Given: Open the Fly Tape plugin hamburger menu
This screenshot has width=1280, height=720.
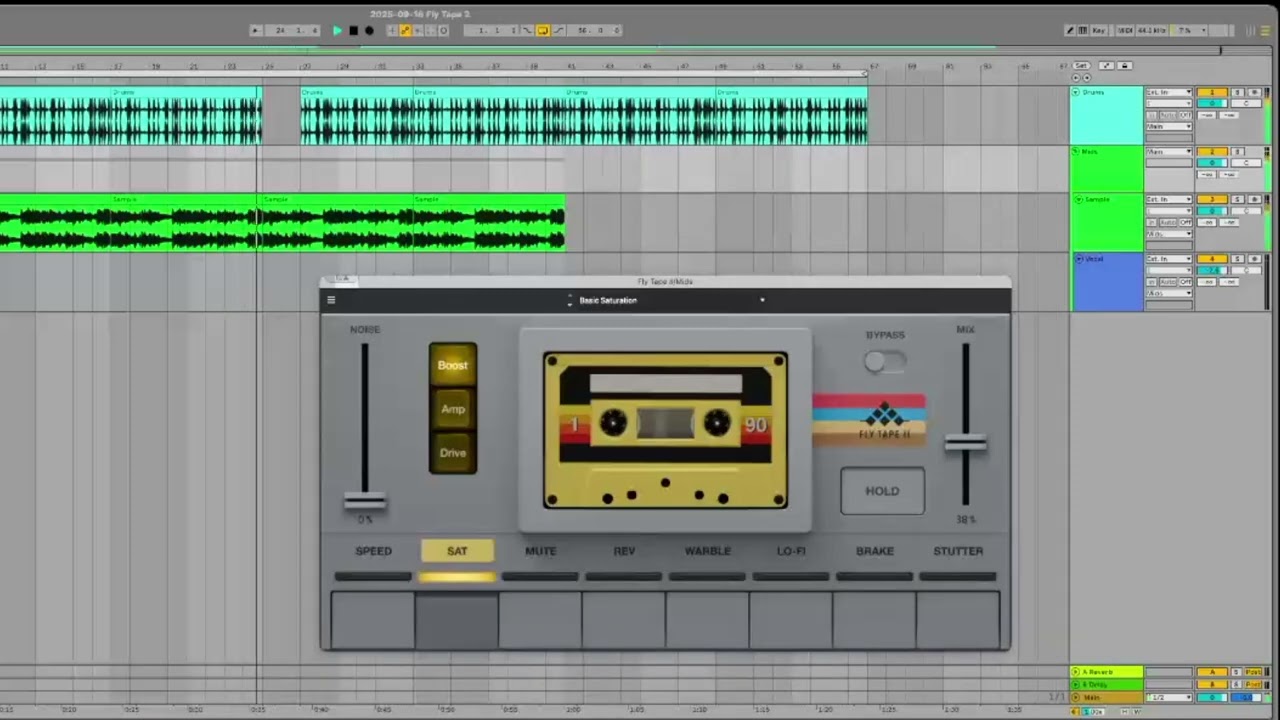Looking at the screenshot, I should coord(331,300).
